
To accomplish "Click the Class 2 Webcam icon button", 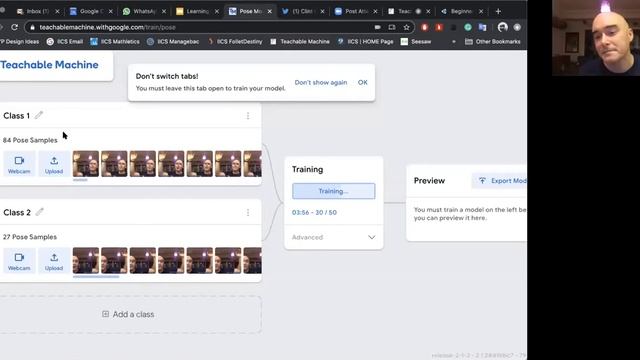I will click(x=19, y=261).
